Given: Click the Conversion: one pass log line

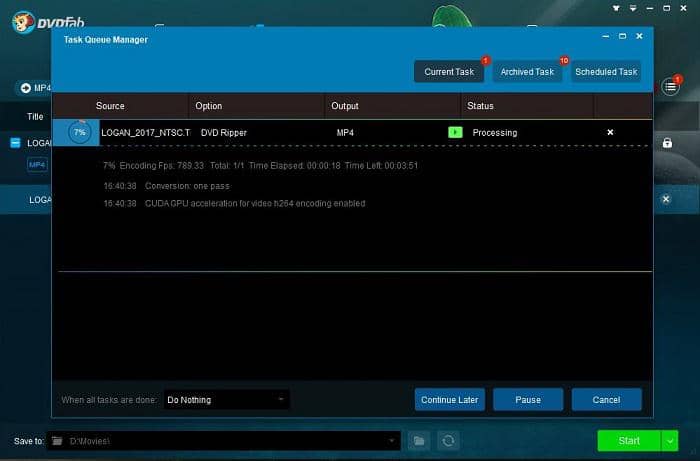Looking at the screenshot, I should [x=167, y=186].
